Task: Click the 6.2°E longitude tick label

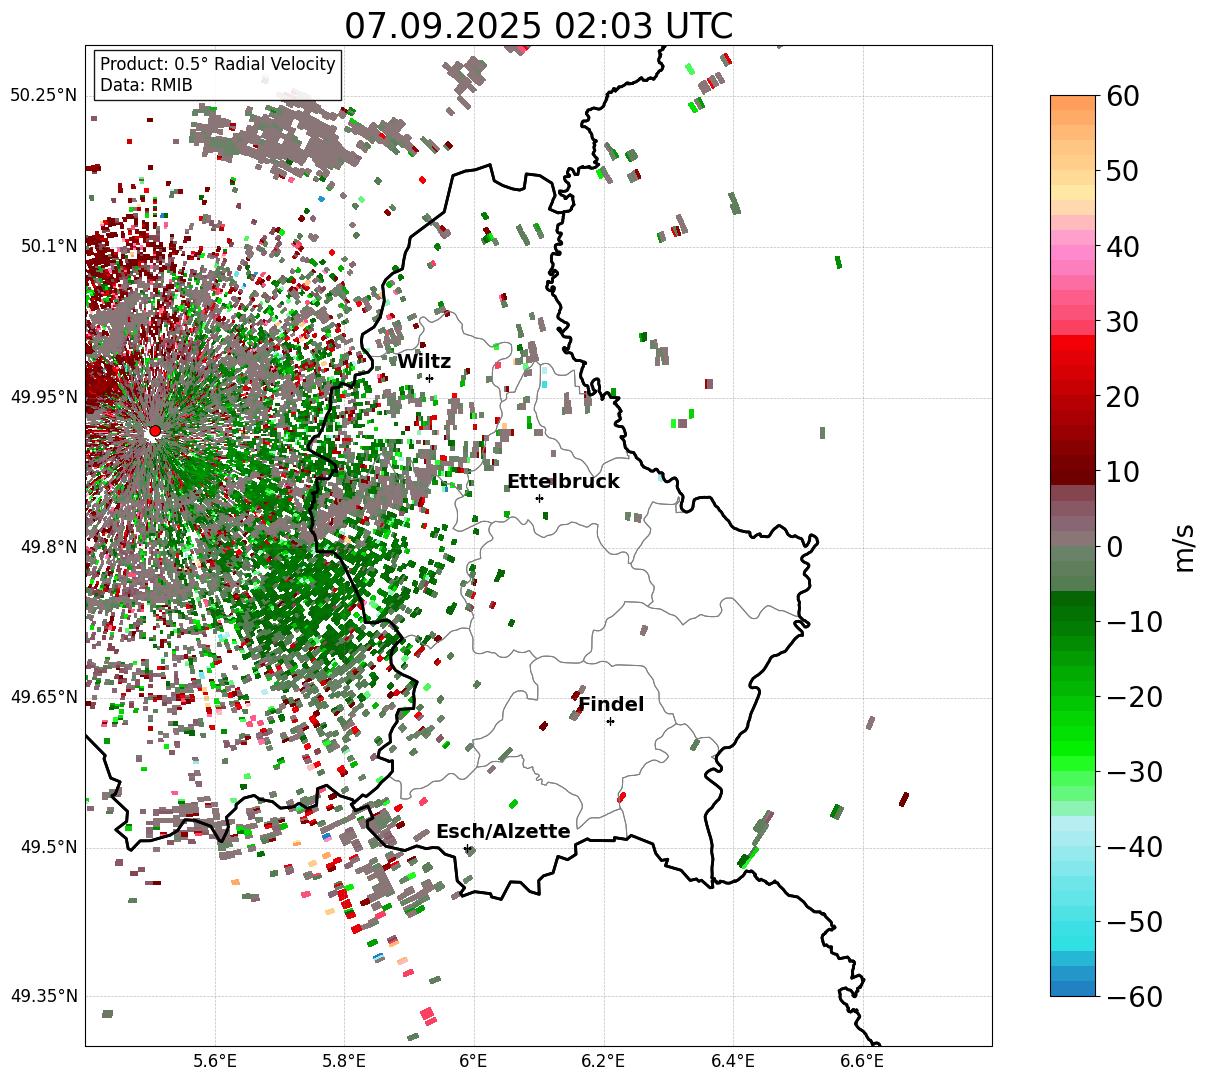Action: (x=604, y=1060)
